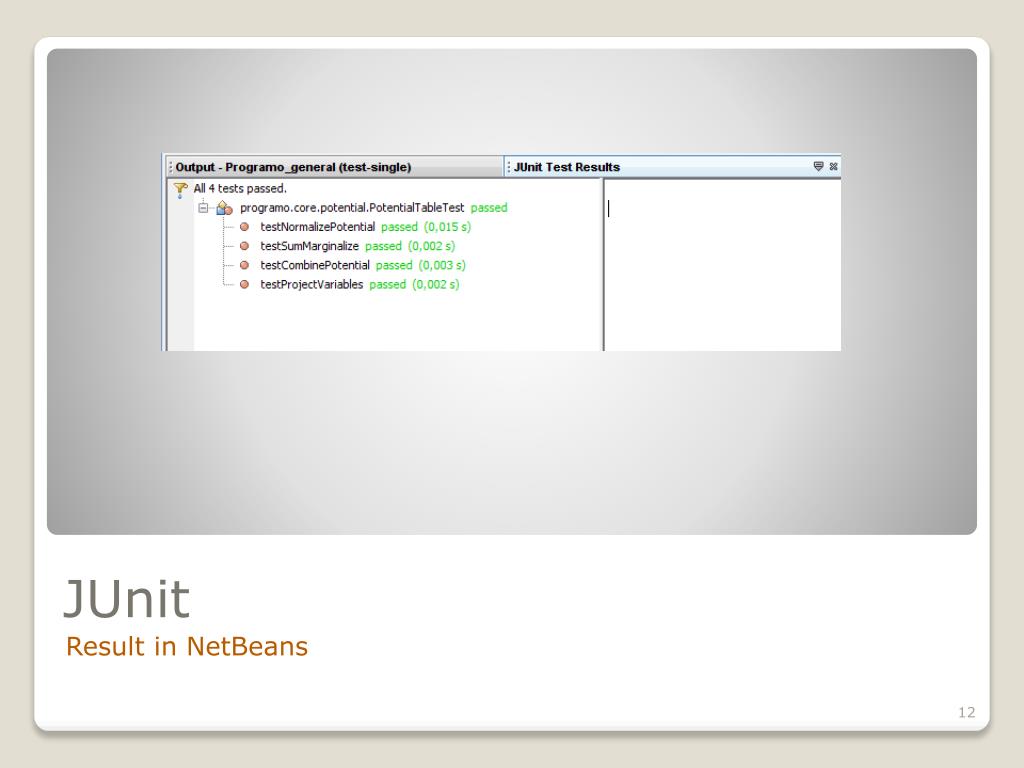Select the testNormalizePotential test row
The width and height of the screenshot is (1024, 768).
point(365,227)
